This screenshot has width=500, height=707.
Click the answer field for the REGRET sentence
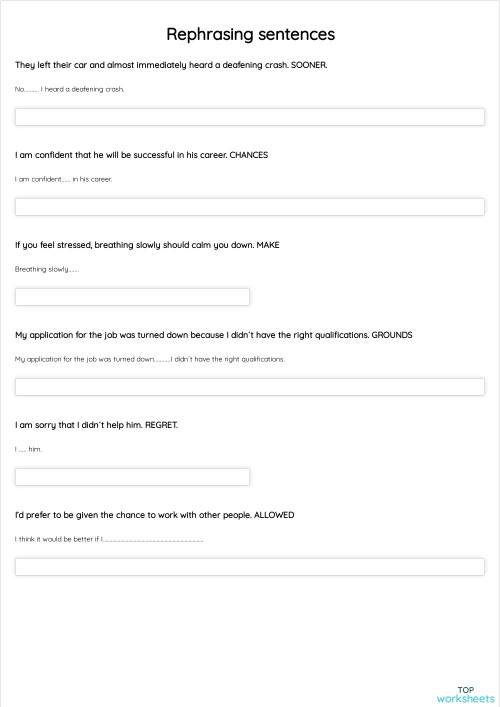[x=132, y=477]
